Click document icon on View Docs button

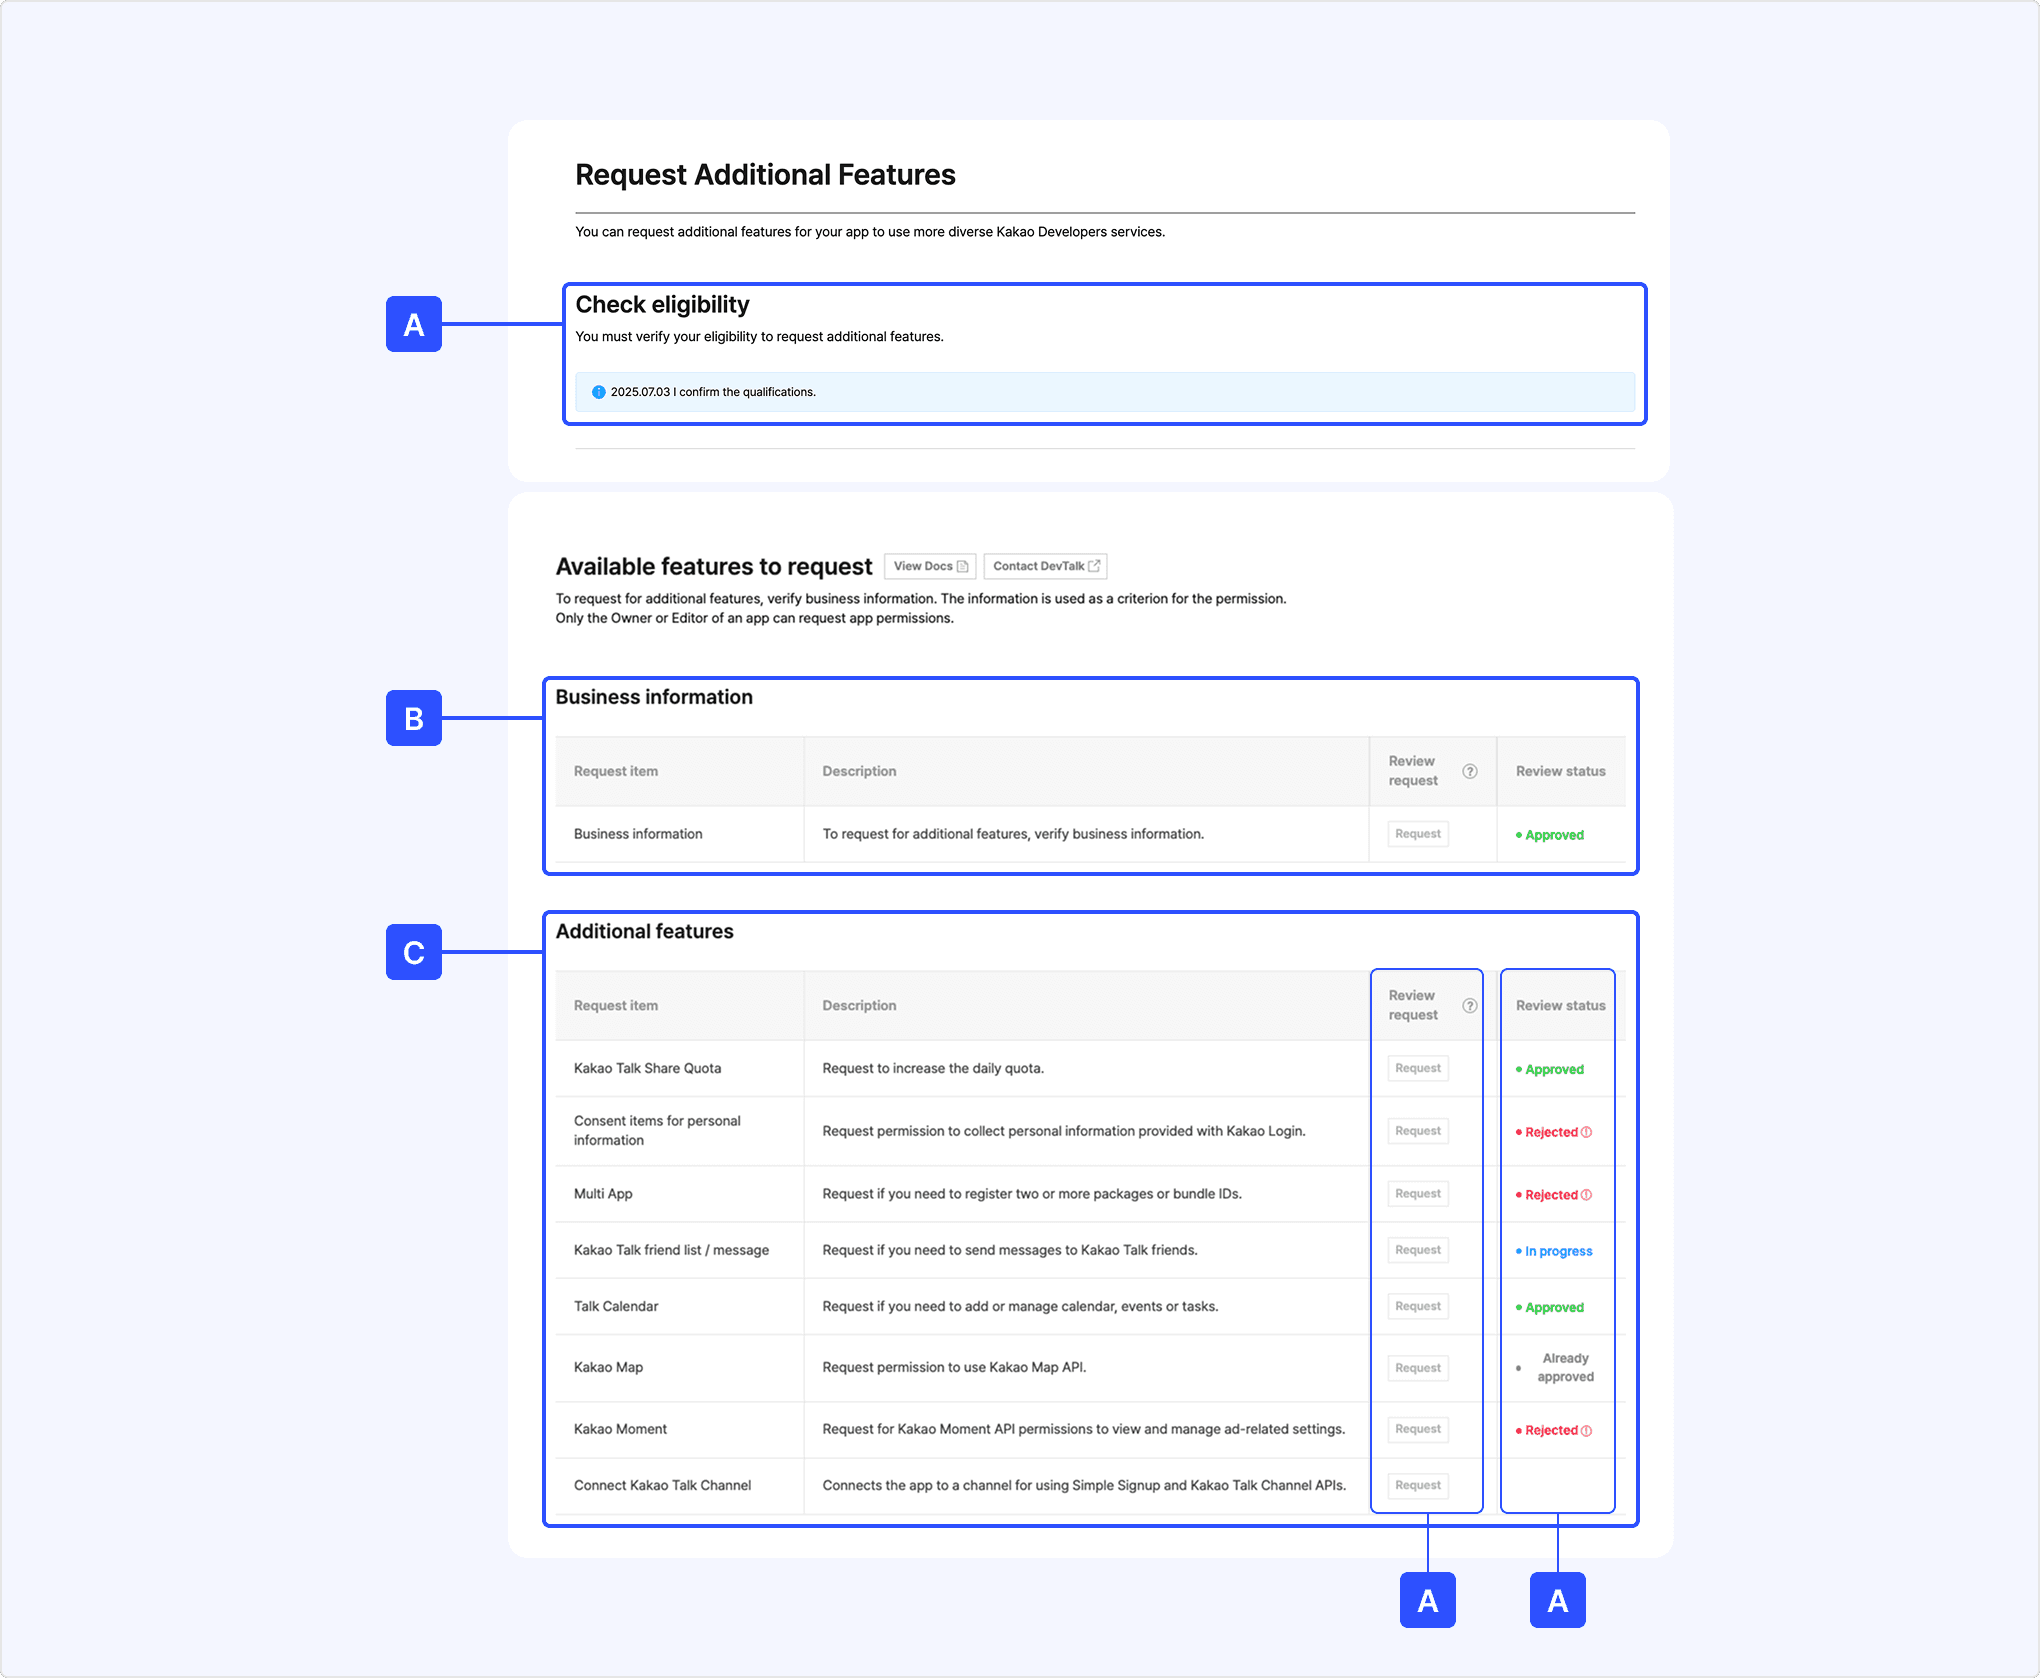962,566
